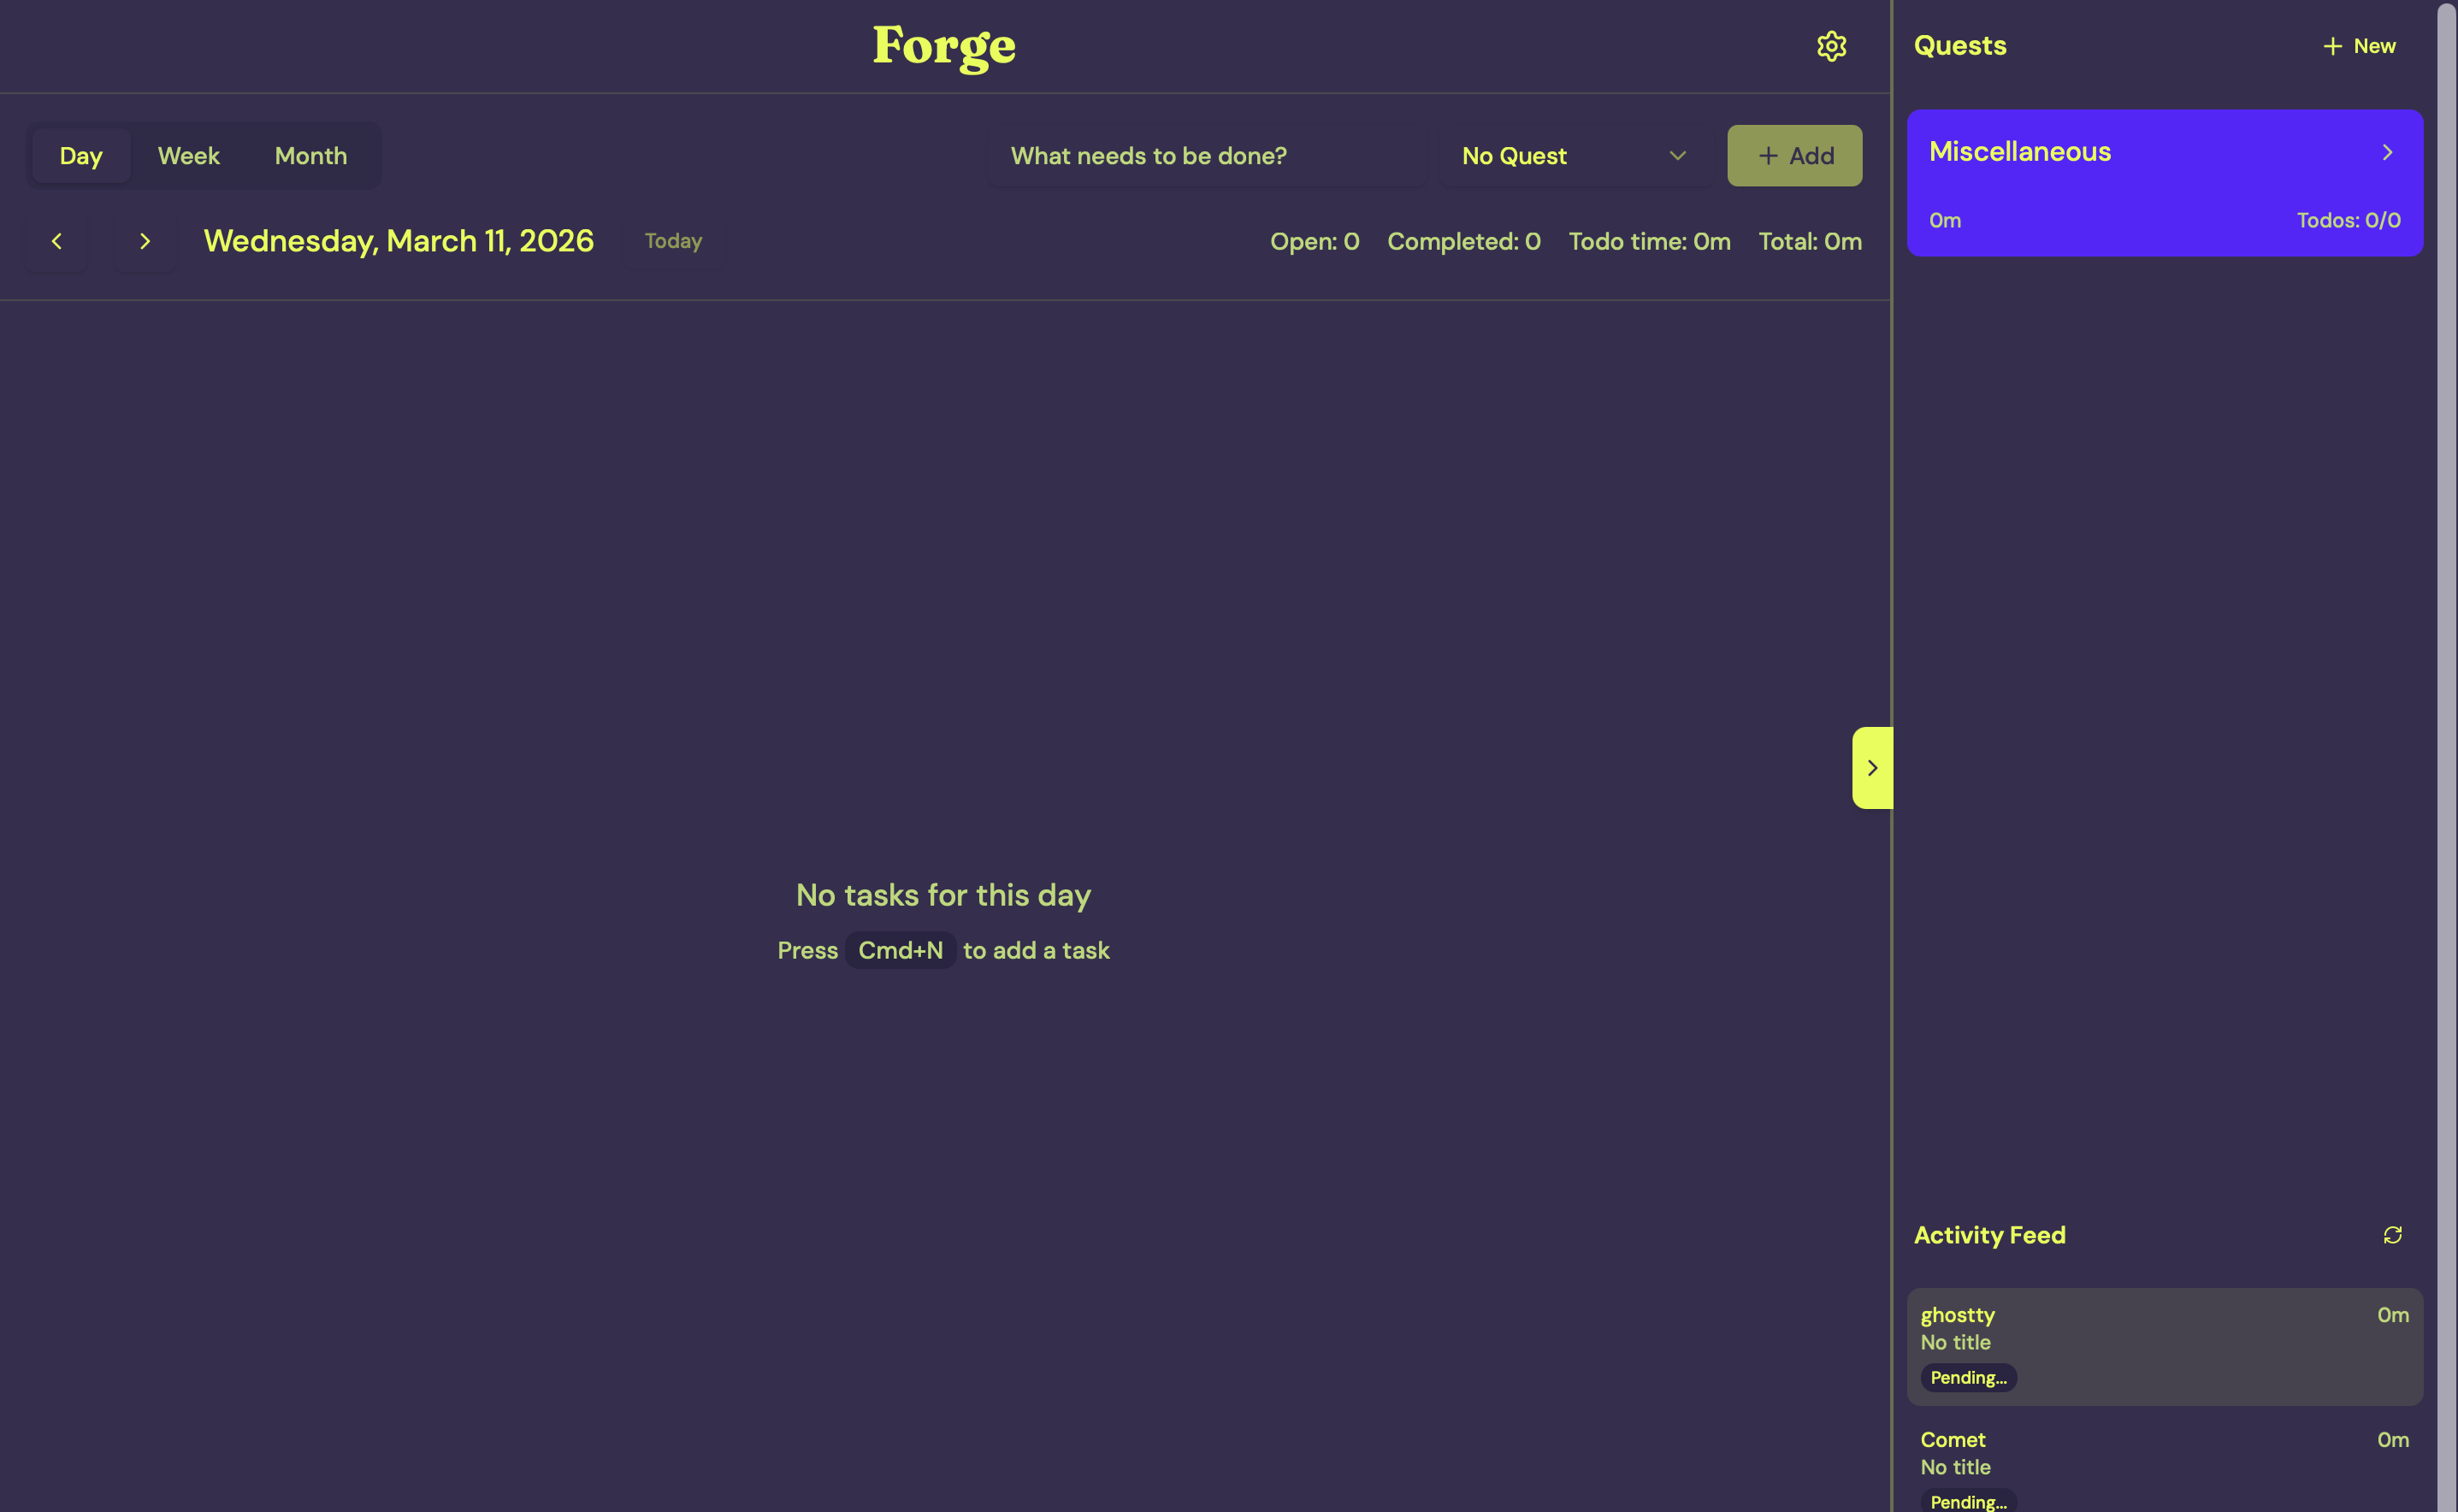The width and height of the screenshot is (2458, 1512).
Task: Go to the next day with the right chevron
Action: click(145, 240)
